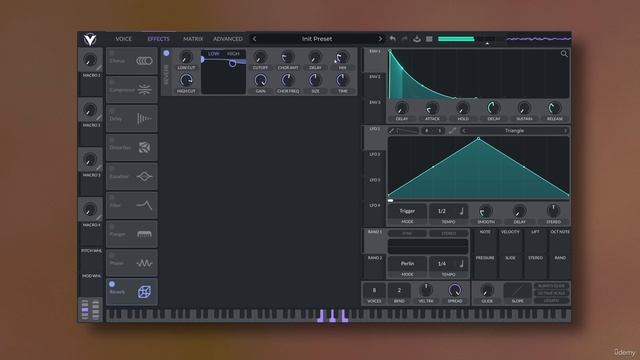Click the reverb Low/High filter display
The image size is (640, 360).
(224, 72)
